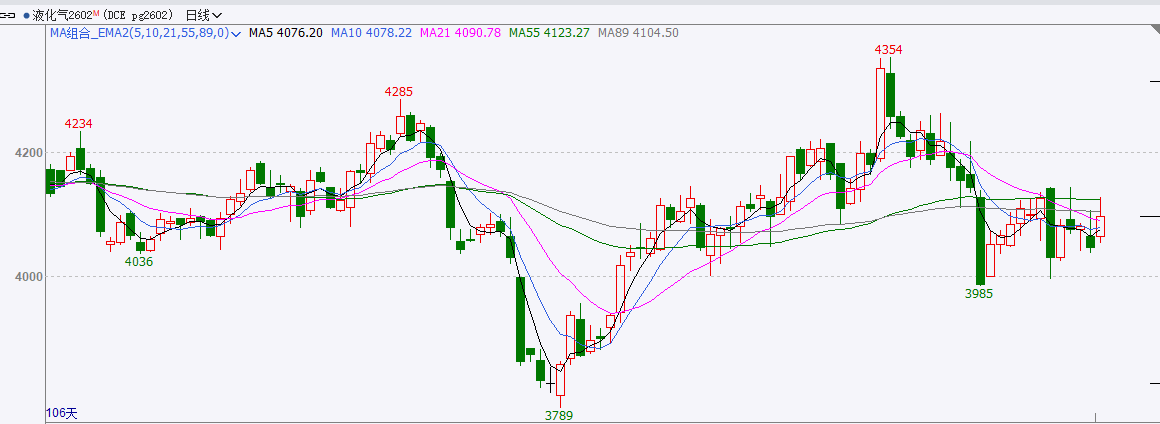Viewport: 1160px width, 424px height.
Task: Select the 液化气2602 contract title
Action: point(61,16)
